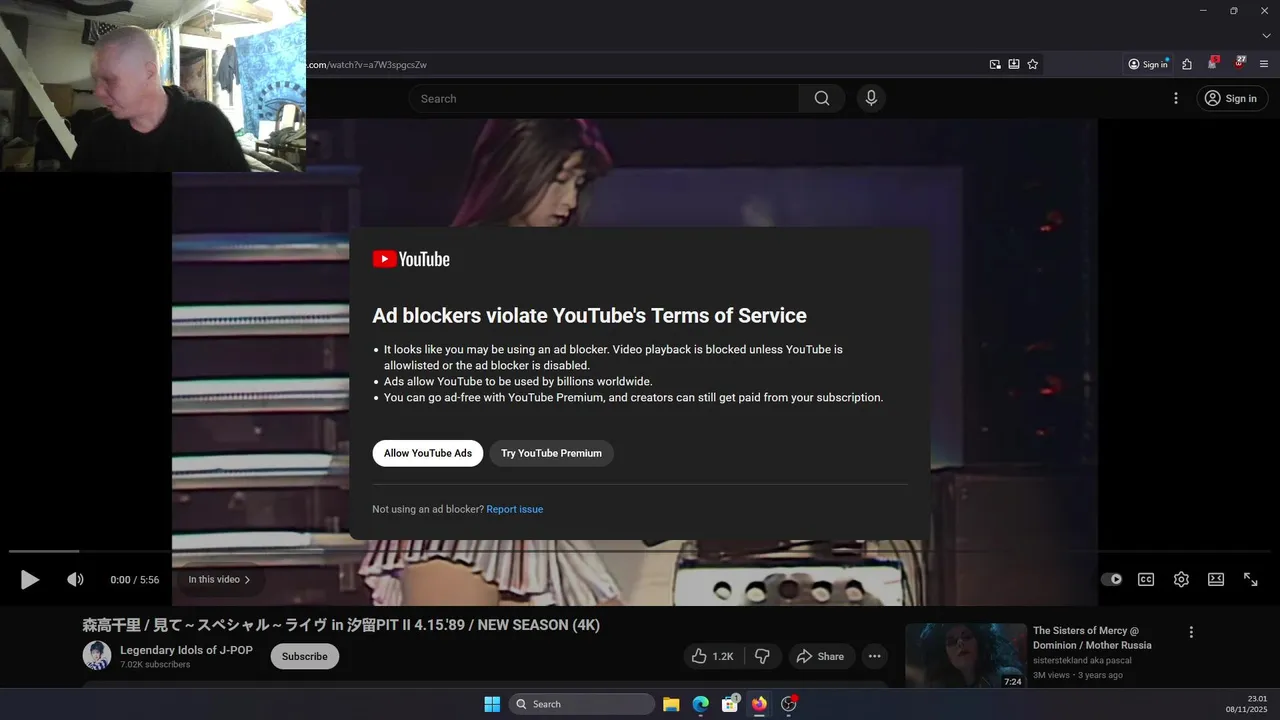Toggle the autoplay switch

coord(1111,579)
